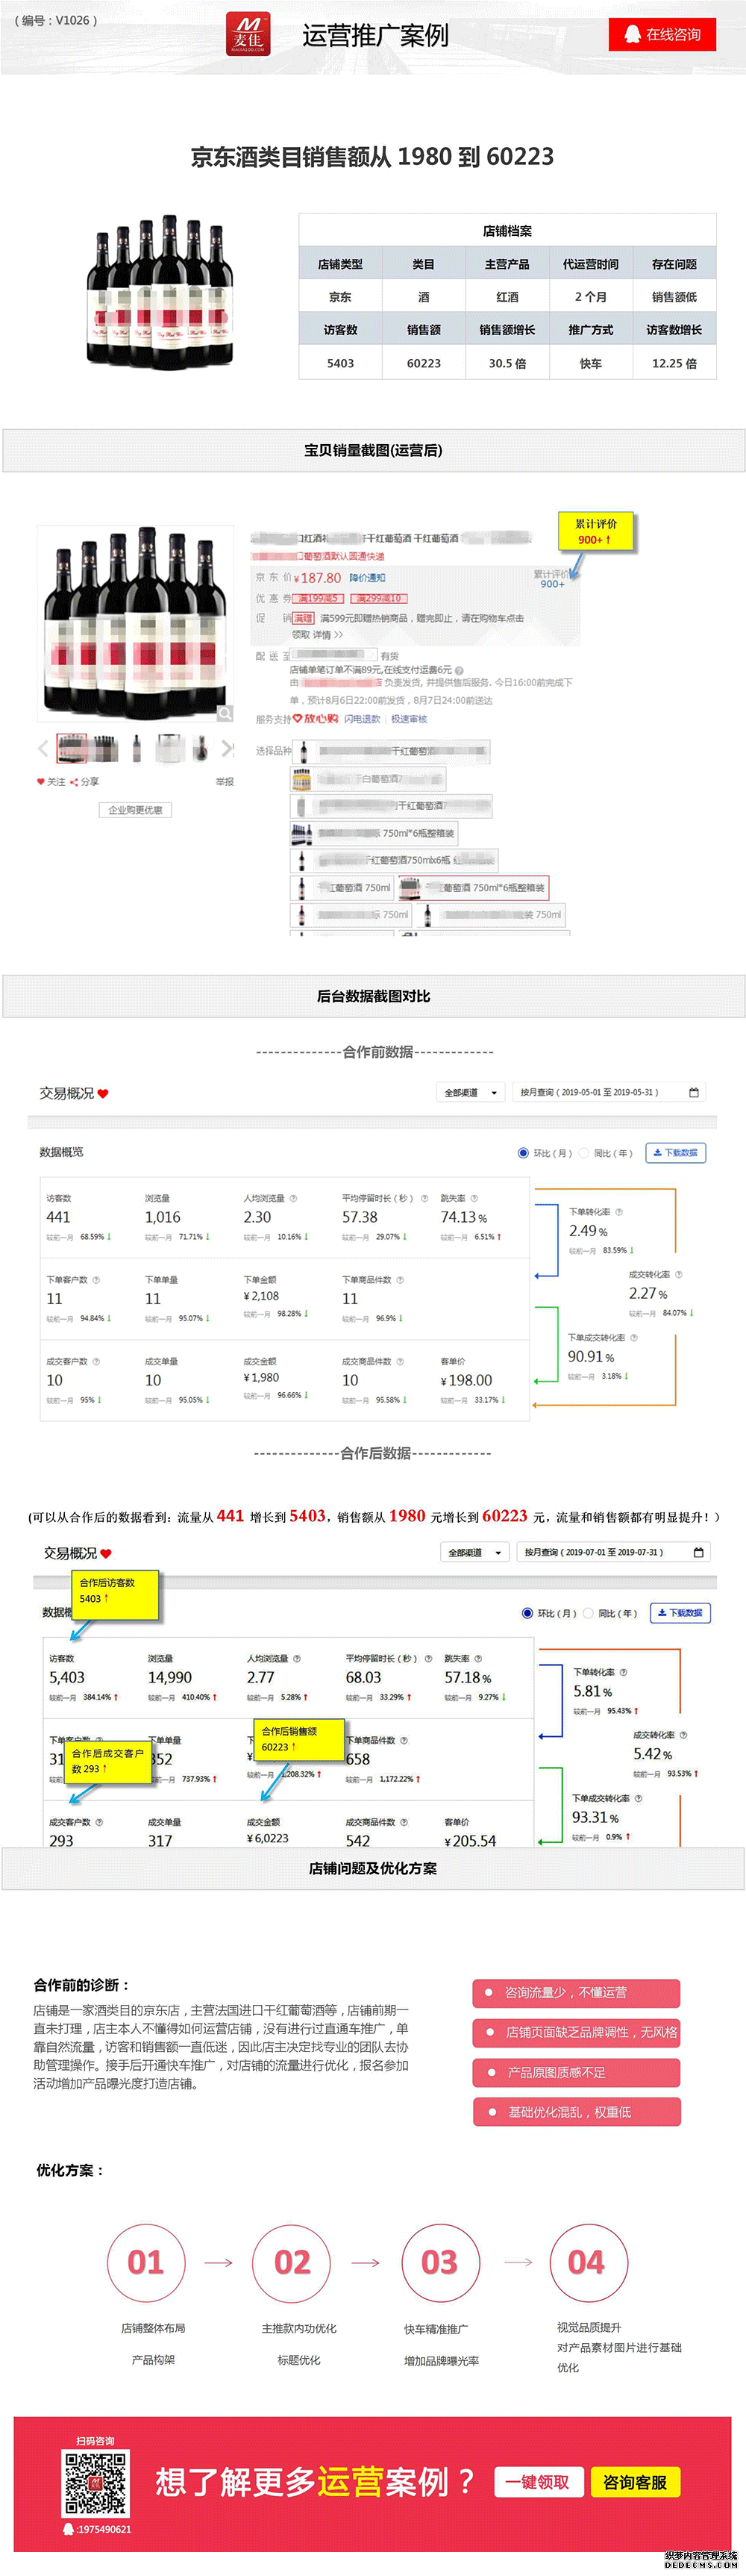Click the 咨询流量少,不懂运营 red tag

pos(576,1993)
